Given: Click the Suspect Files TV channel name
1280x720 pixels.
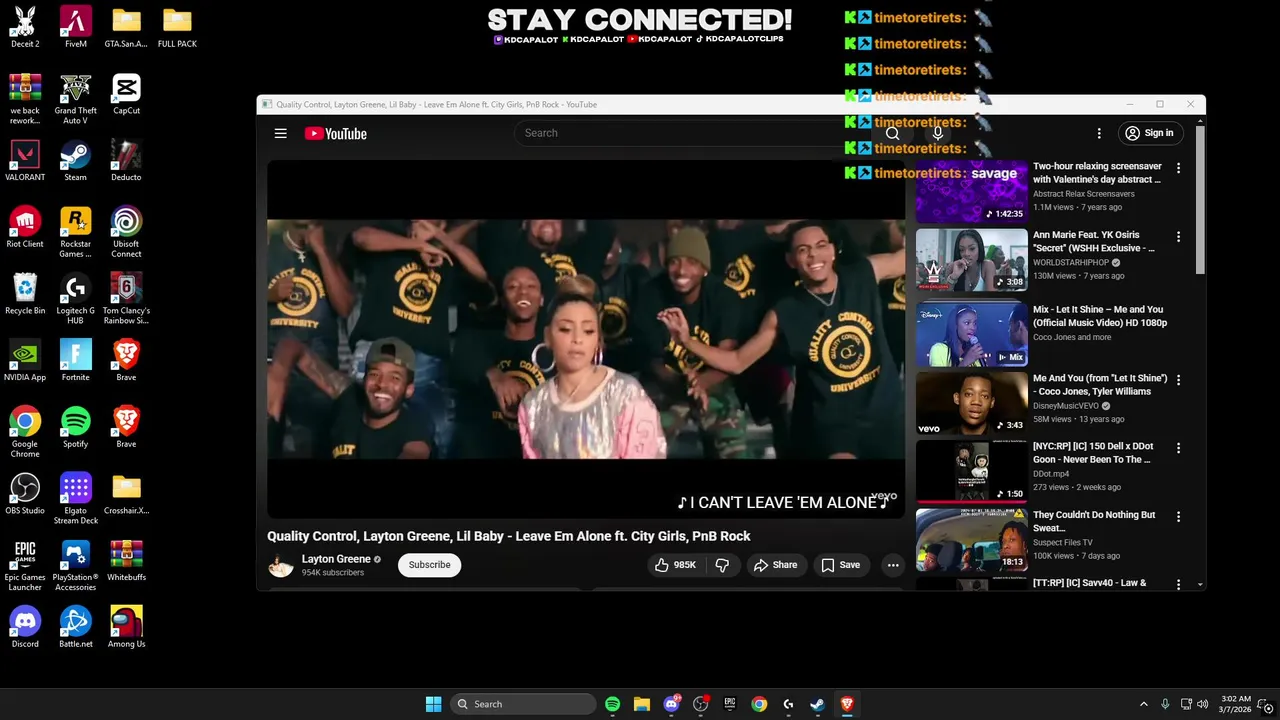Looking at the screenshot, I should tap(1062, 543).
